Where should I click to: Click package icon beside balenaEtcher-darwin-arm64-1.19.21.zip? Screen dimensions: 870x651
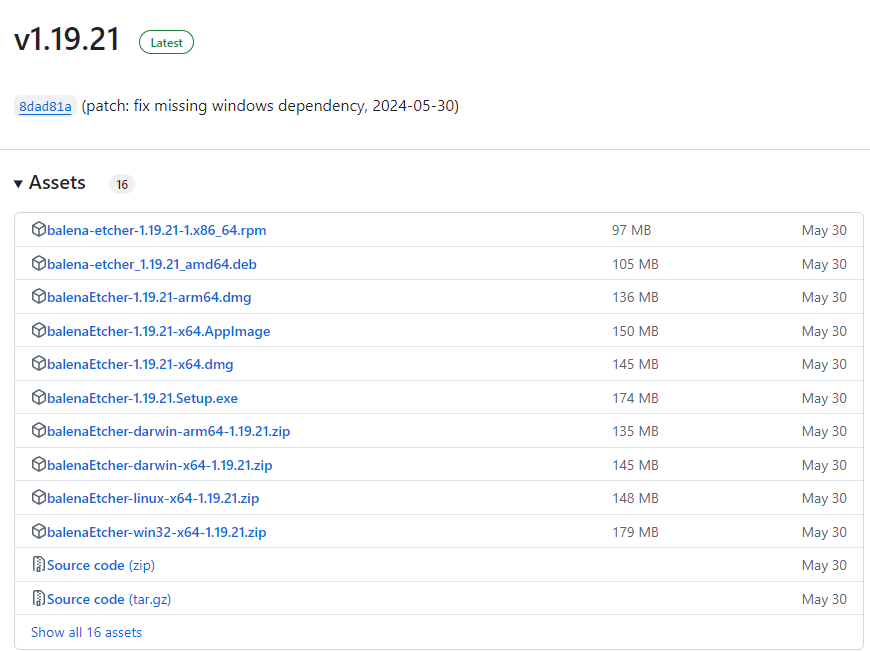point(38,430)
